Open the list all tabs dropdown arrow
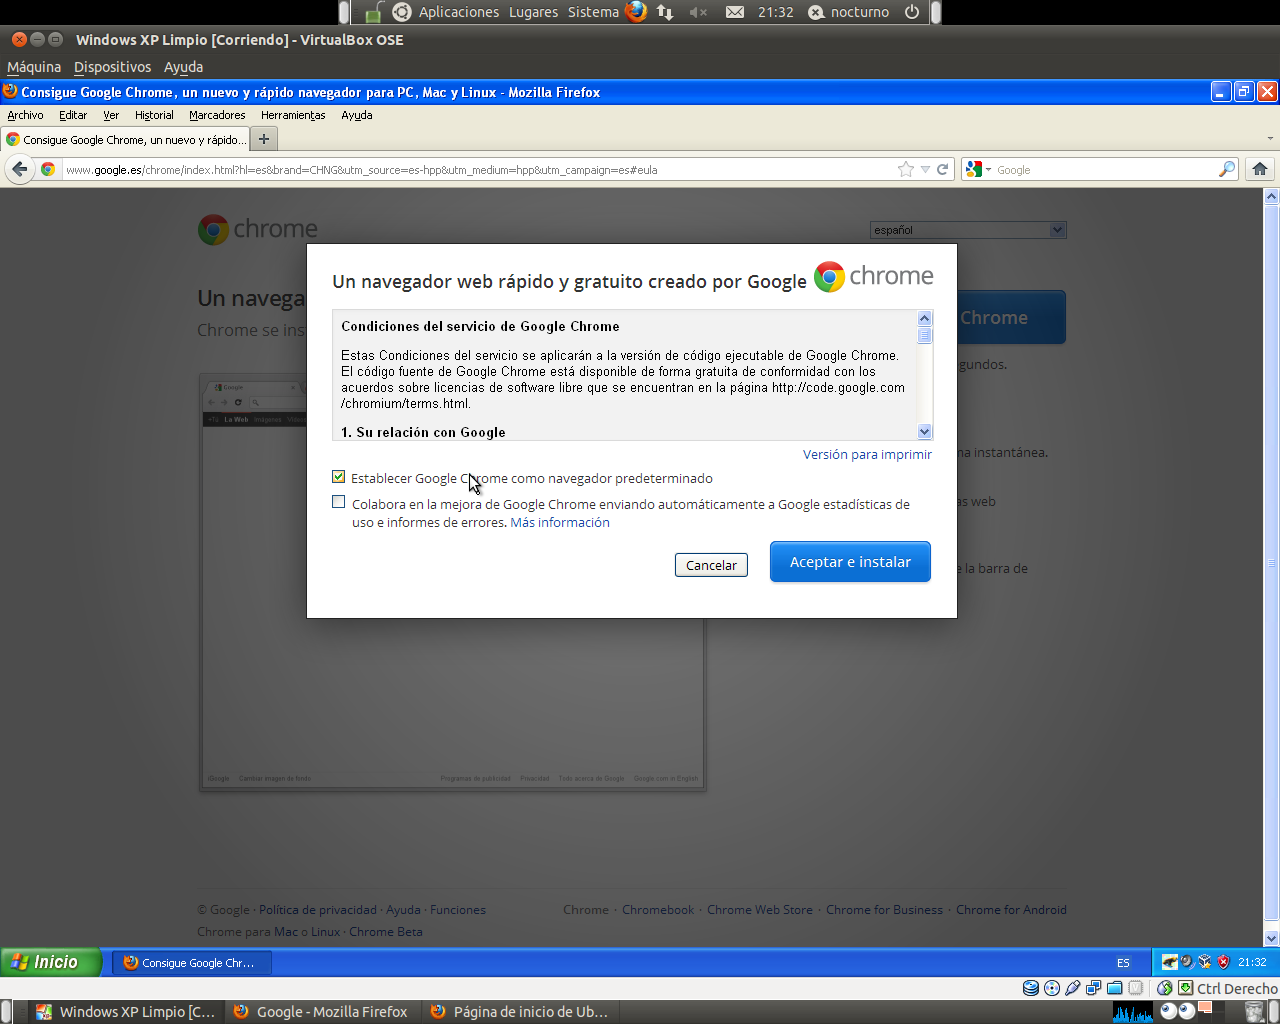 point(1271,139)
